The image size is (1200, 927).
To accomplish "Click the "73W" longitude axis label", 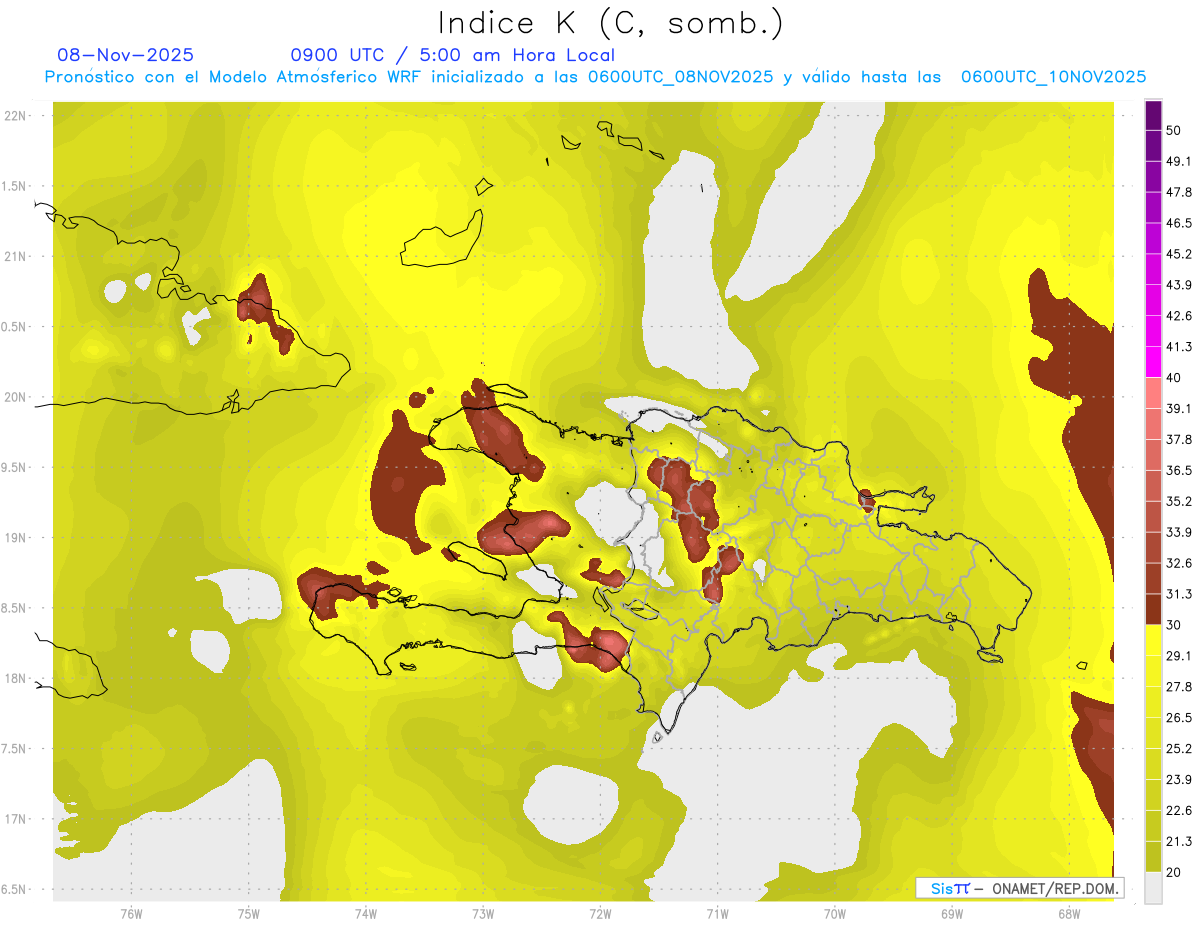I will (x=483, y=913).
